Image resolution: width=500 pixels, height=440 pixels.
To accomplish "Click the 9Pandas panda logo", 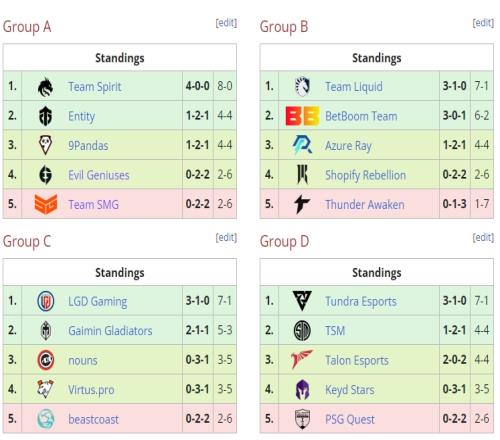I will tap(45, 145).
